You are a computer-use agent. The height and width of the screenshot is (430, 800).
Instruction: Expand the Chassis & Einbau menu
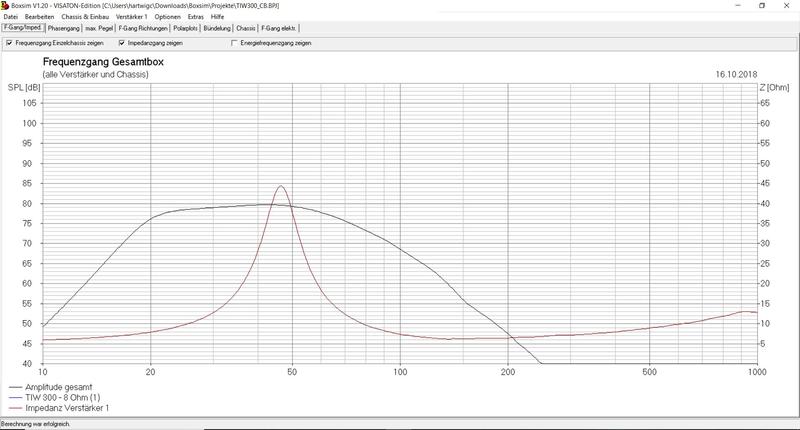click(x=85, y=17)
